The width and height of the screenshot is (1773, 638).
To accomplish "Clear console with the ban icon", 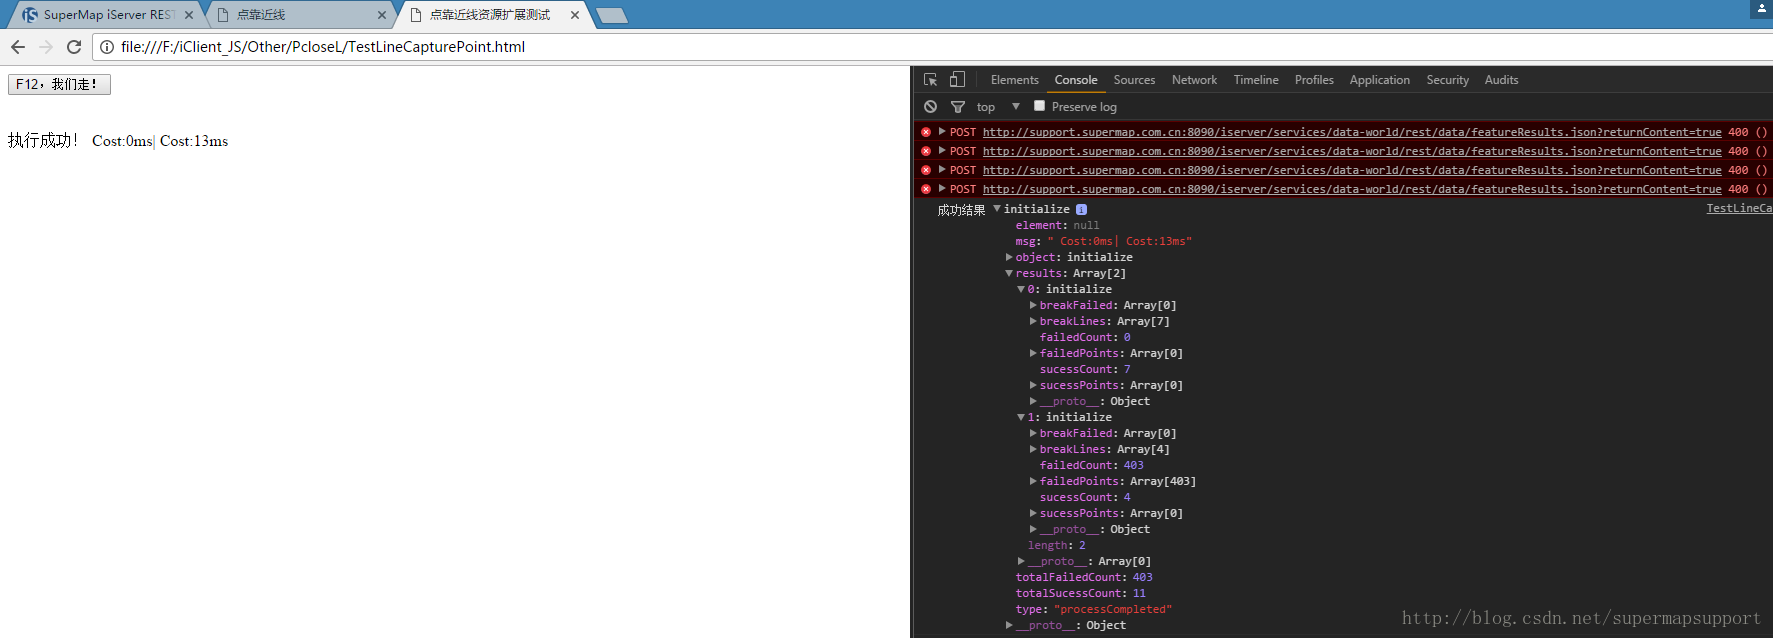I will tap(931, 107).
